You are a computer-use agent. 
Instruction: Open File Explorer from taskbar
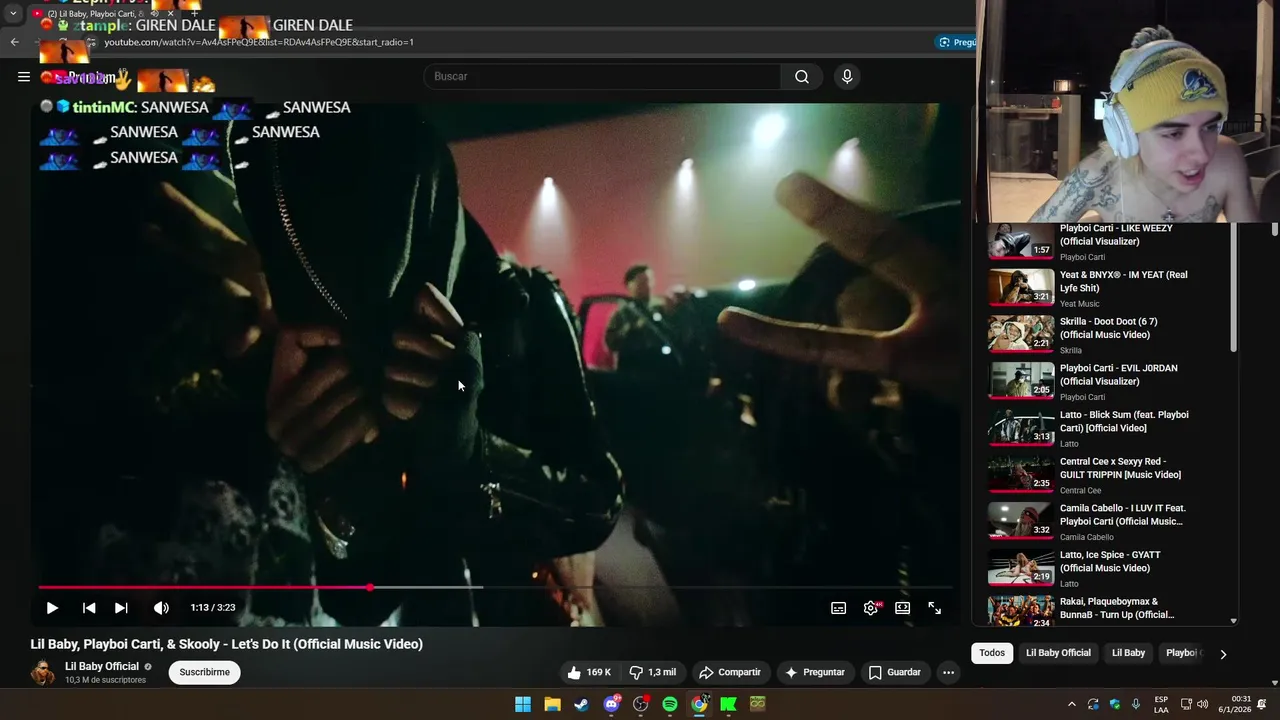click(x=552, y=704)
